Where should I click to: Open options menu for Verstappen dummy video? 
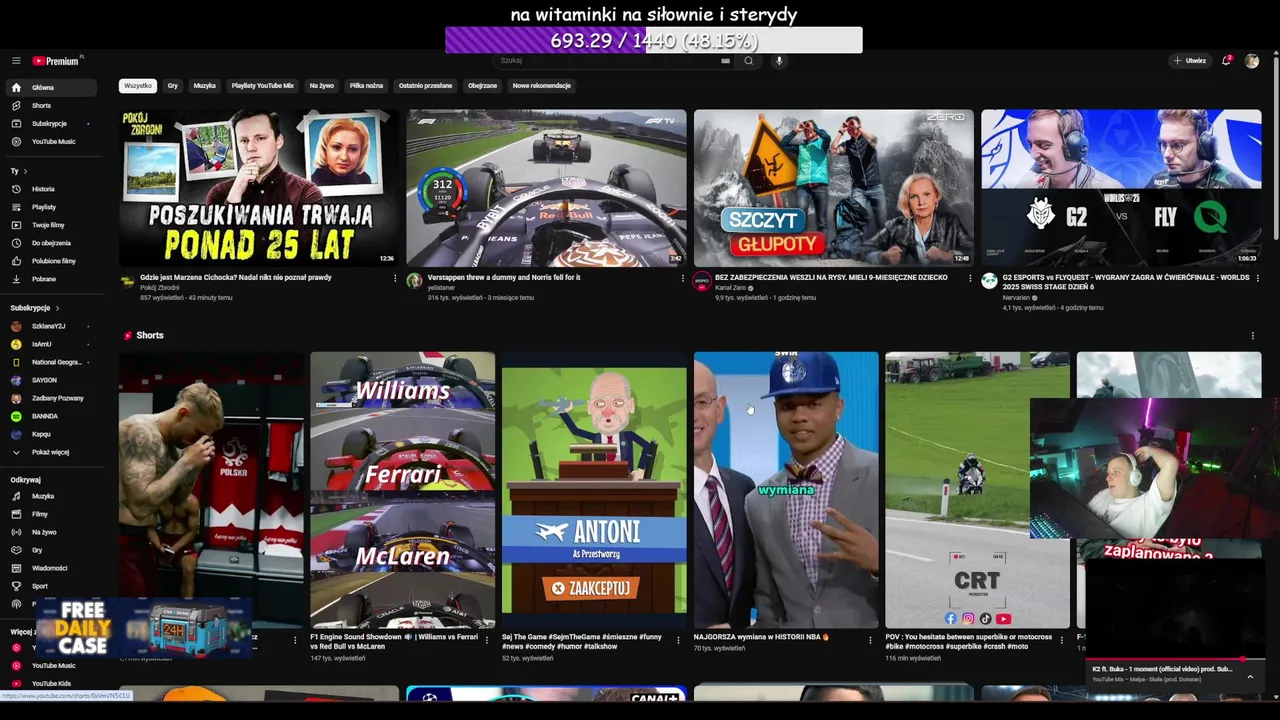point(682,278)
